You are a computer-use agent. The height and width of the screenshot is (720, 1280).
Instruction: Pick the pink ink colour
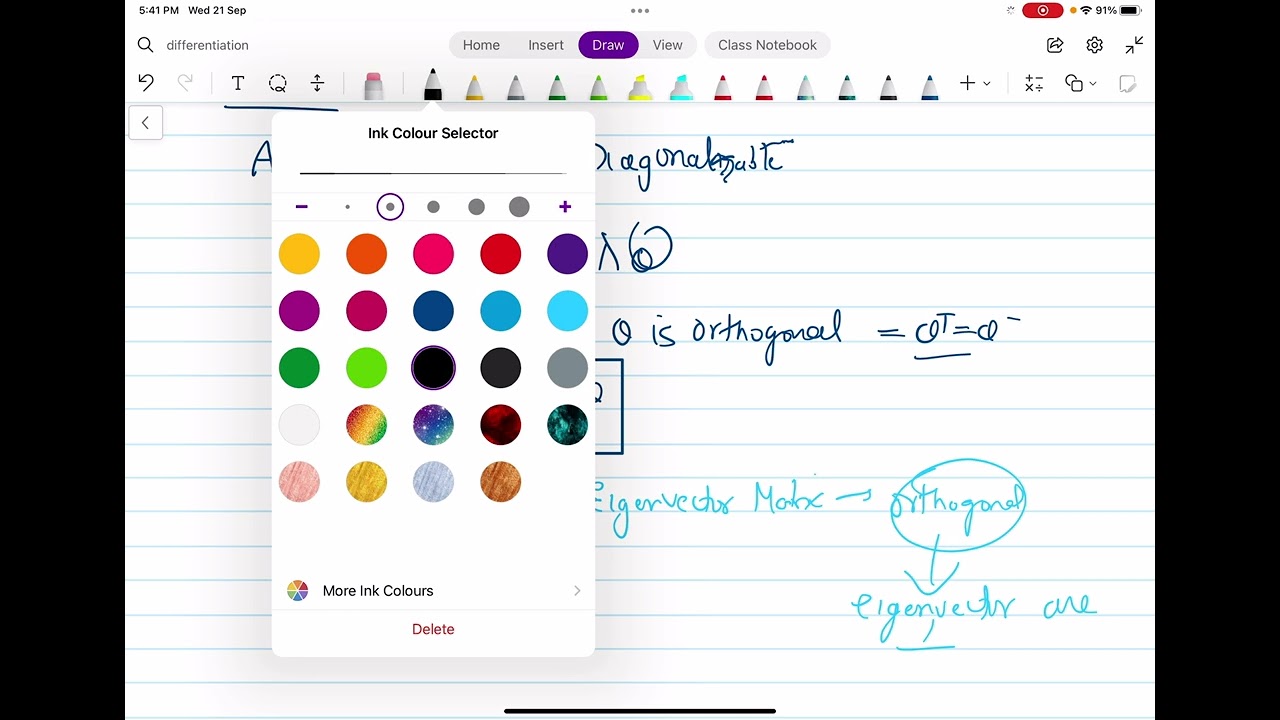[x=433, y=254]
